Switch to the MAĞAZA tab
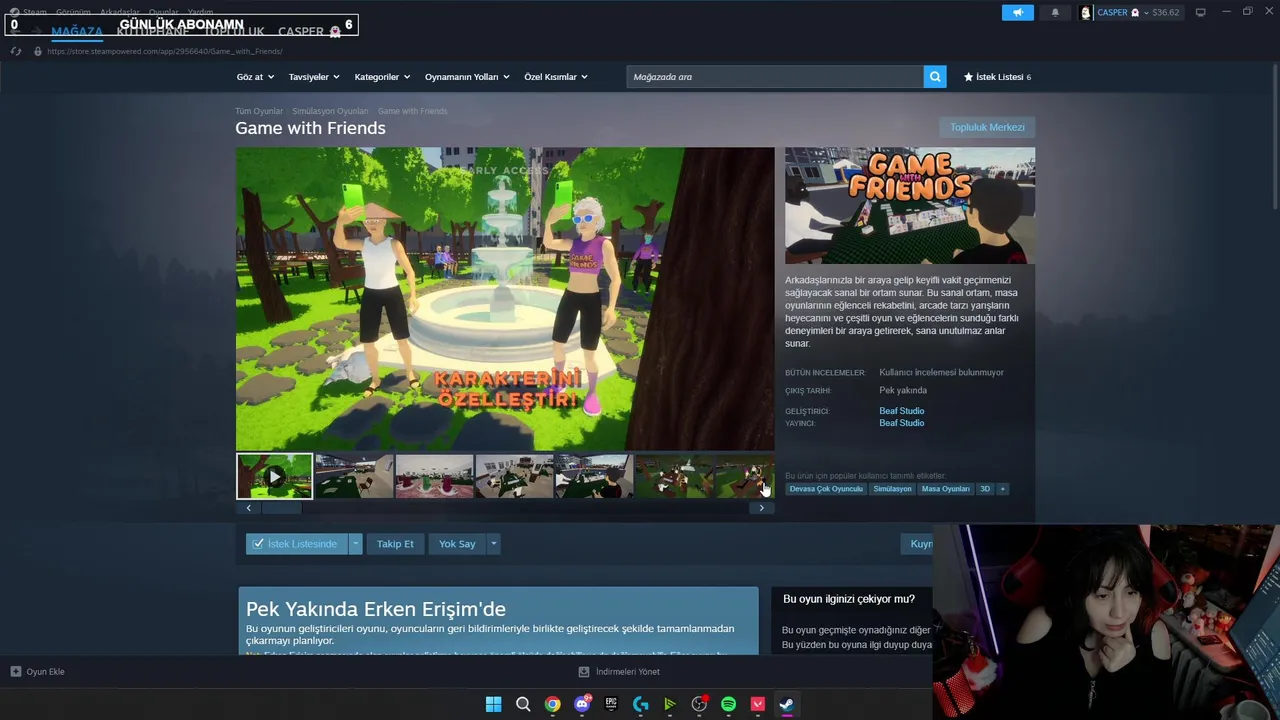Image resolution: width=1280 pixels, height=720 pixels. (x=77, y=31)
